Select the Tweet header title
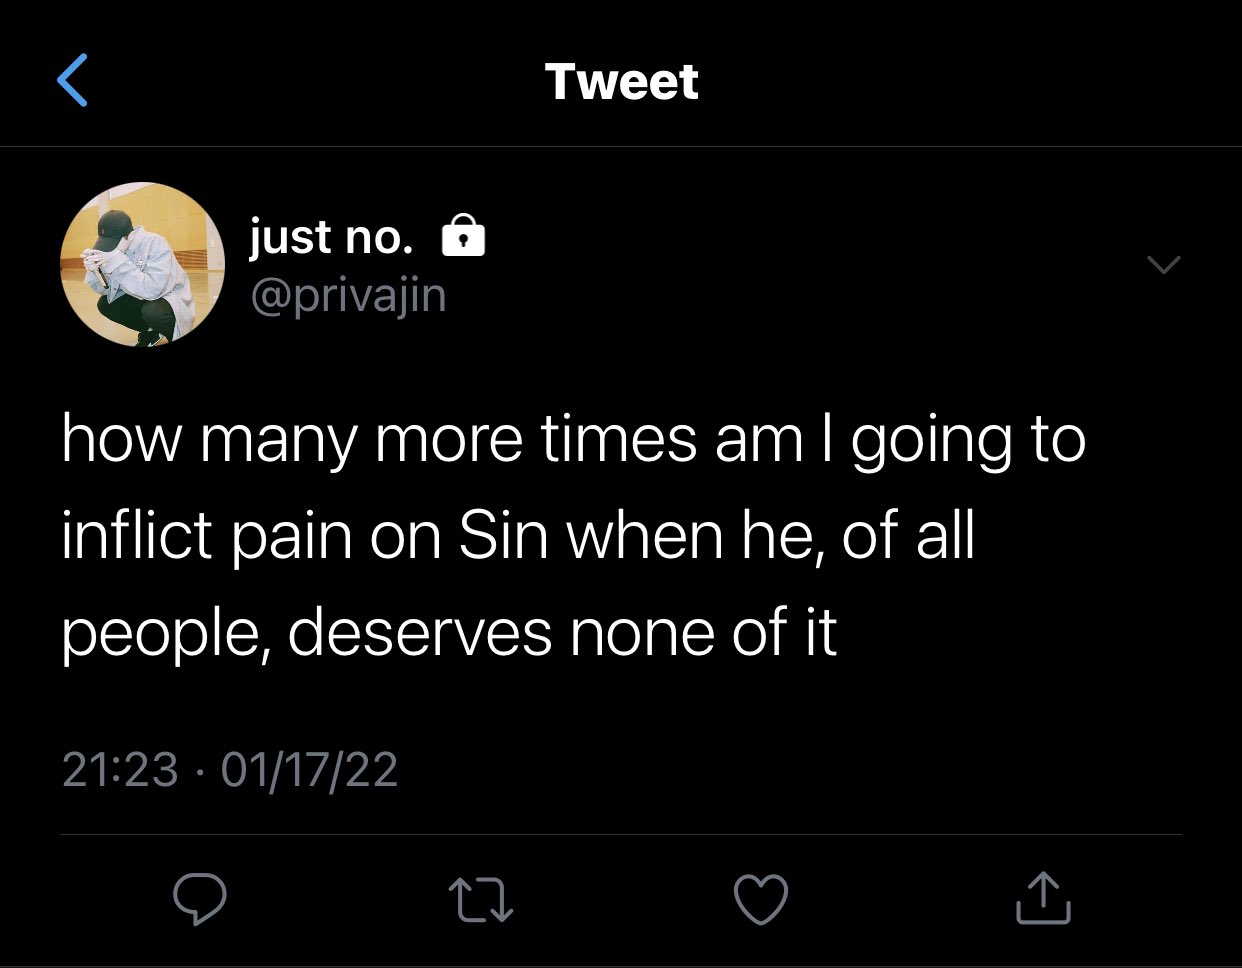1242x968 pixels. tap(621, 81)
